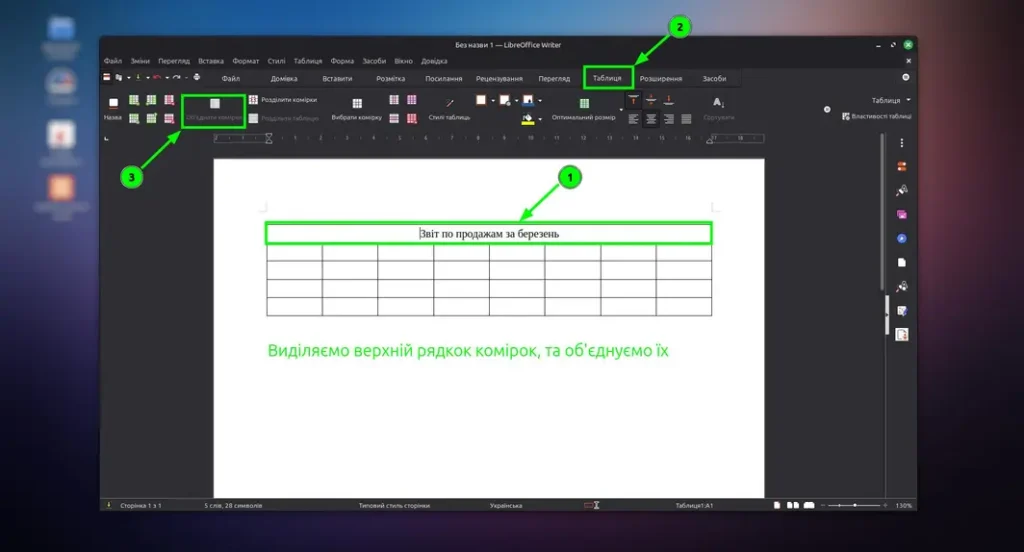Click the word count '5 слів, 28 символів'

(x=233, y=506)
